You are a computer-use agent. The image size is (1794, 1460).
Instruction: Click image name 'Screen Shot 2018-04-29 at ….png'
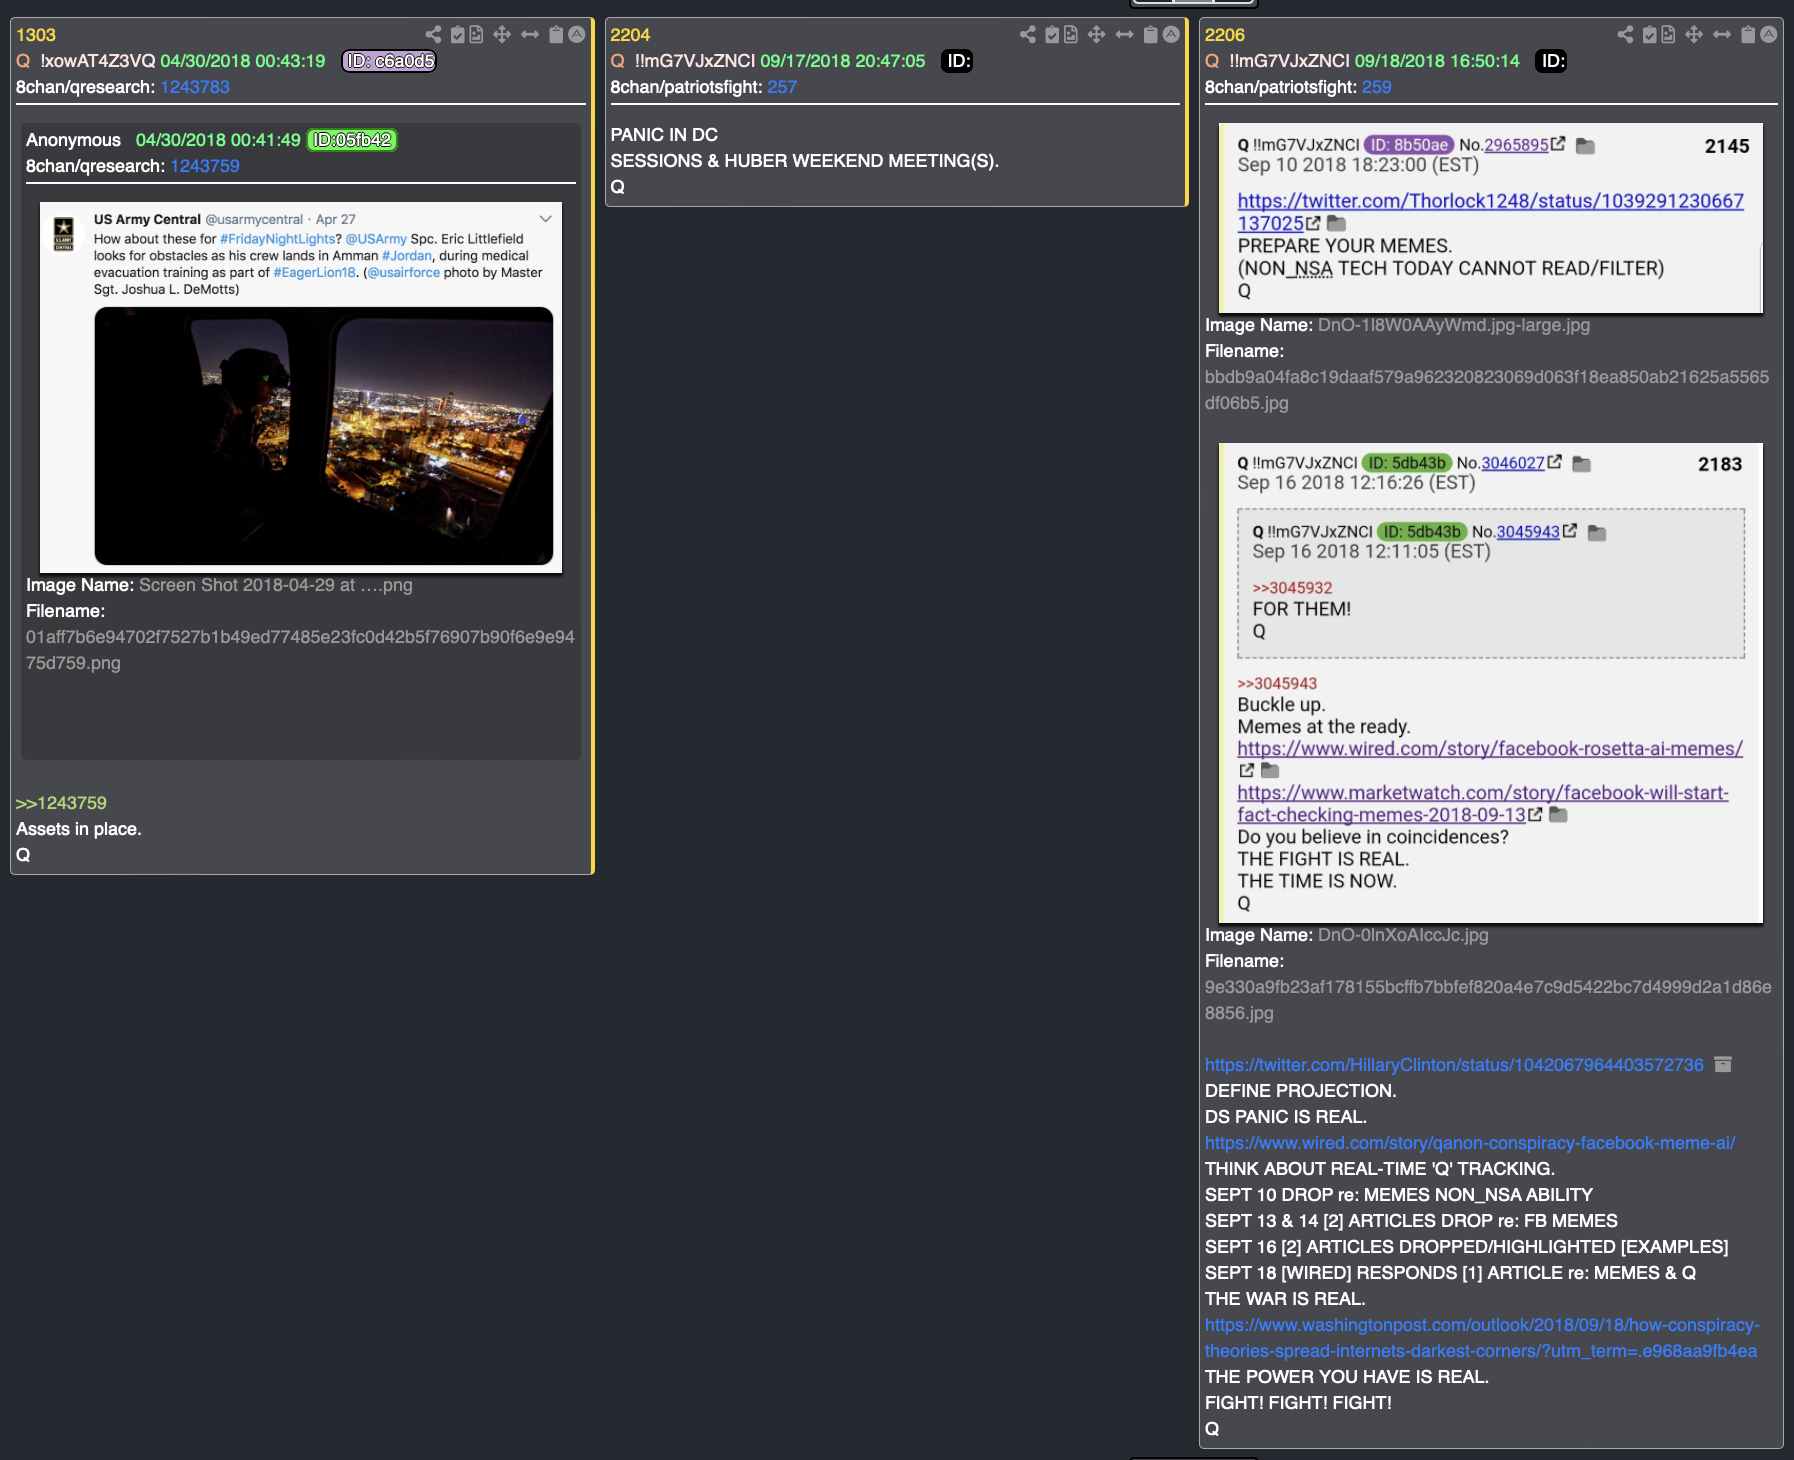tap(276, 585)
